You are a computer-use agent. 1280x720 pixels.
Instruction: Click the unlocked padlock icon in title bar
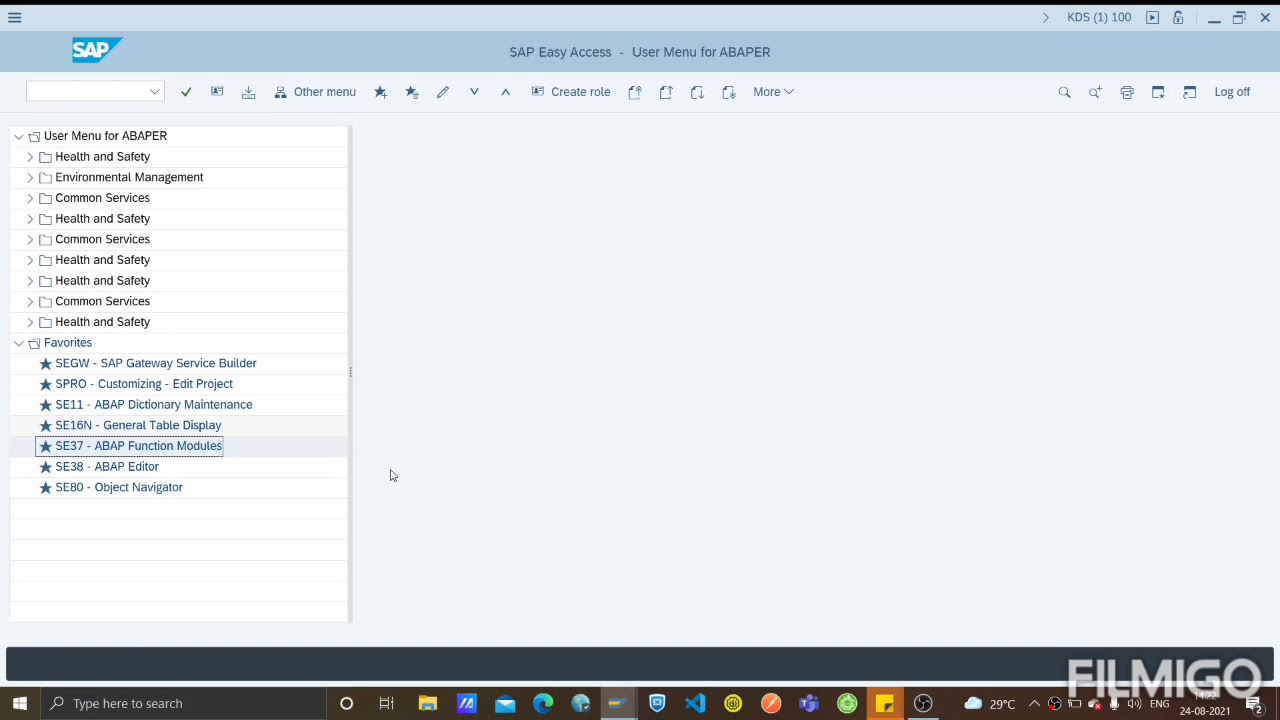pyautogui.click(x=1179, y=17)
